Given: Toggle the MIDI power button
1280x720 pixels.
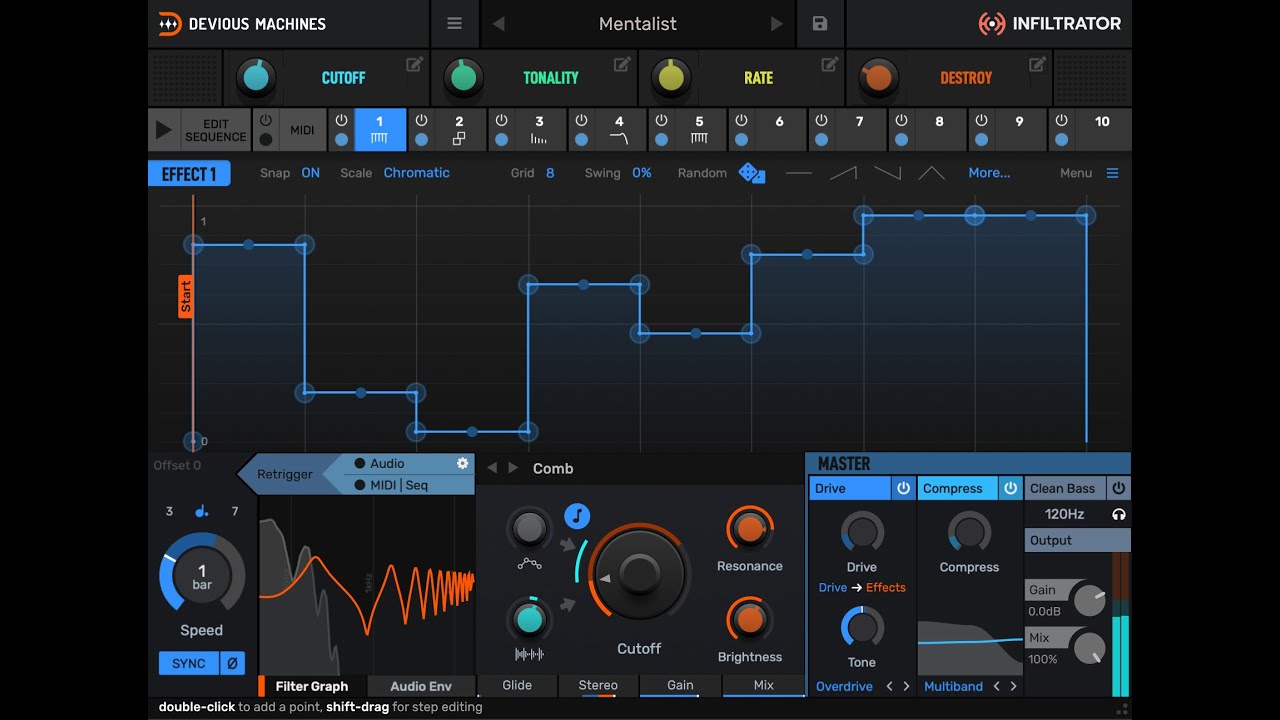Looking at the screenshot, I should [265, 120].
